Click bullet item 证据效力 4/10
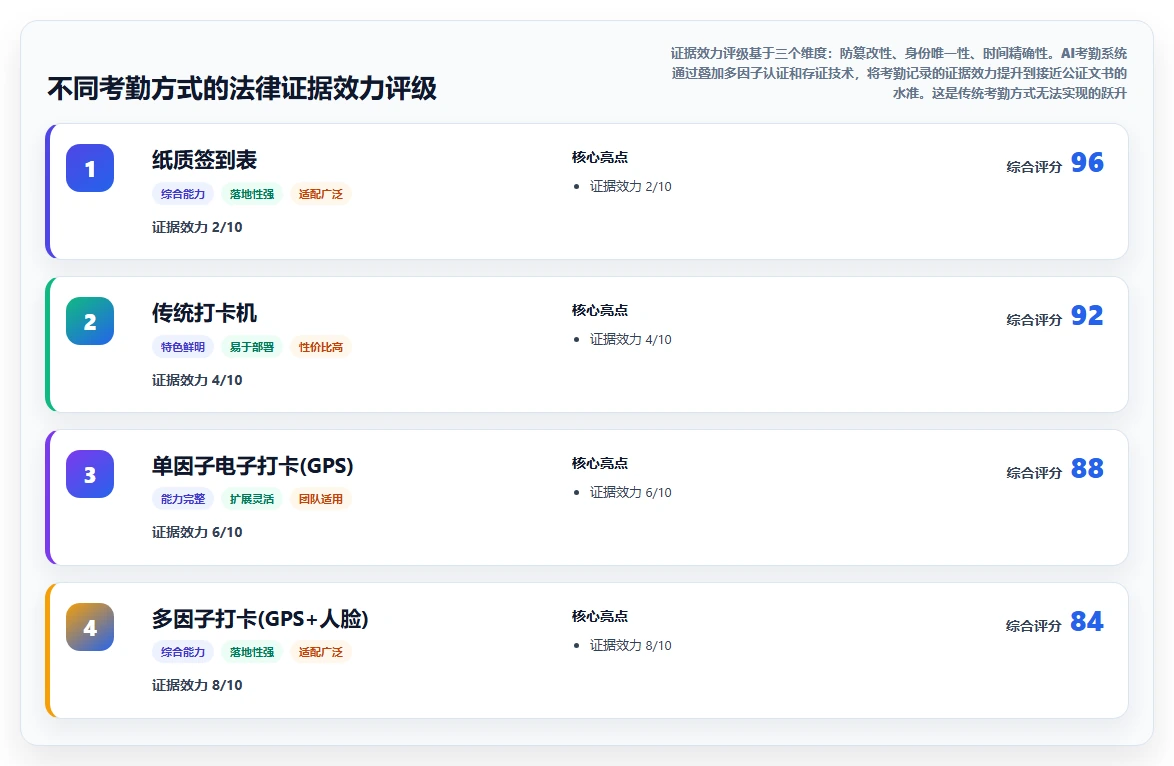Screen dimensions: 1174x766 [x=630, y=339]
